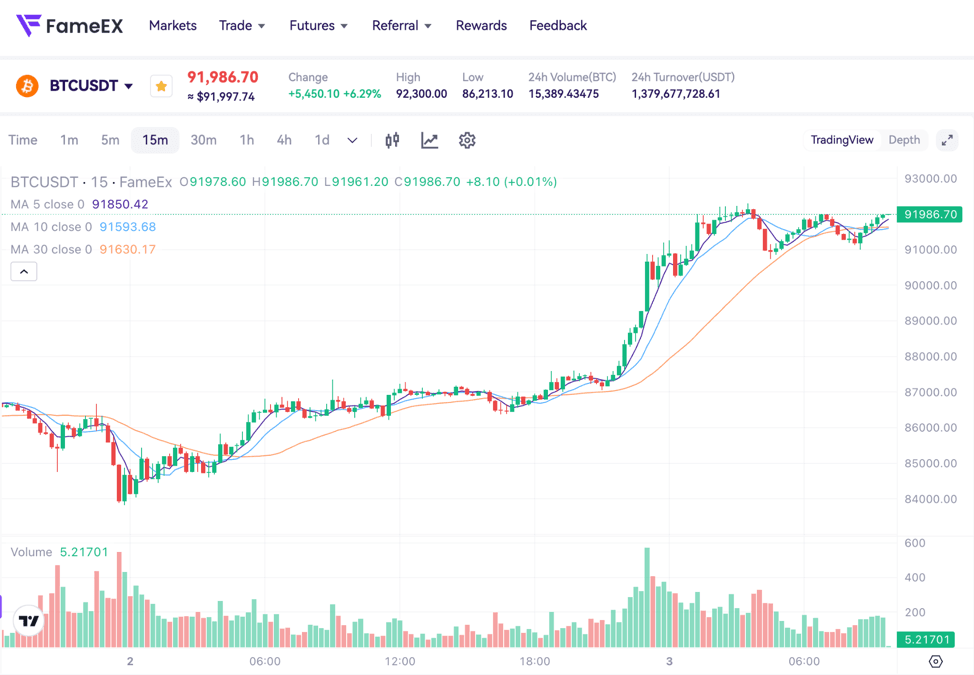
Task: Open the indicators chart icon
Action: click(430, 140)
